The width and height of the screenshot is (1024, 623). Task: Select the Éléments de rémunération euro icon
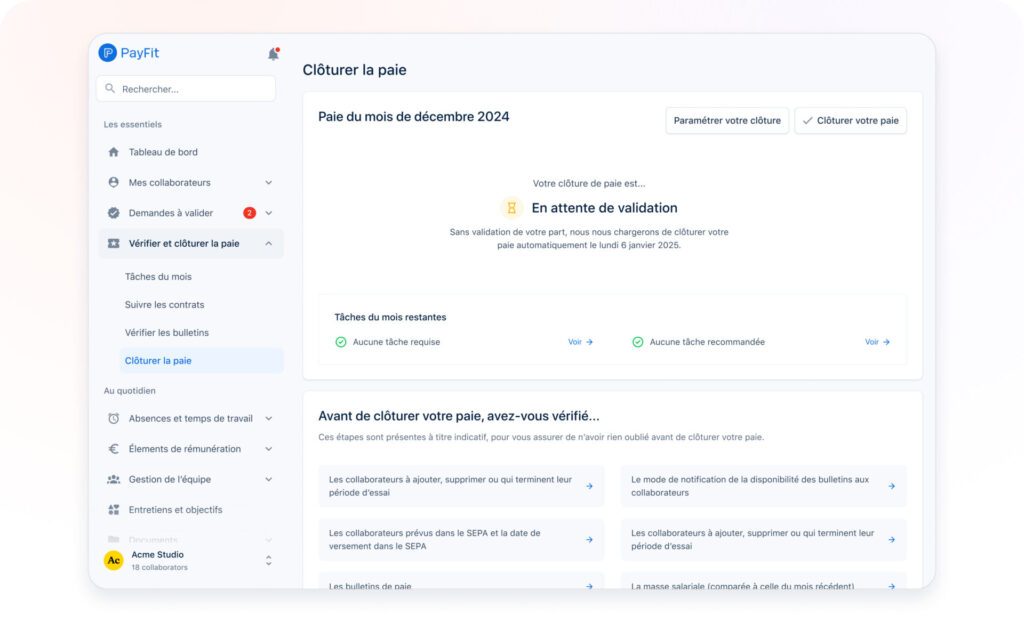coord(112,449)
